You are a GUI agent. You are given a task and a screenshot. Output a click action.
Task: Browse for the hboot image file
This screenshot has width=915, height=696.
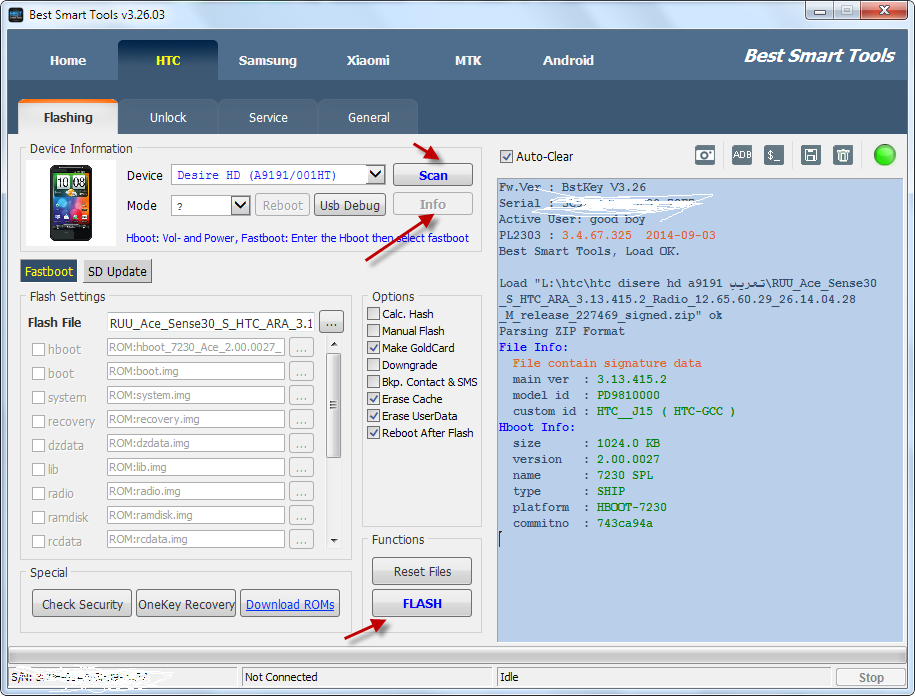point(301,348)
